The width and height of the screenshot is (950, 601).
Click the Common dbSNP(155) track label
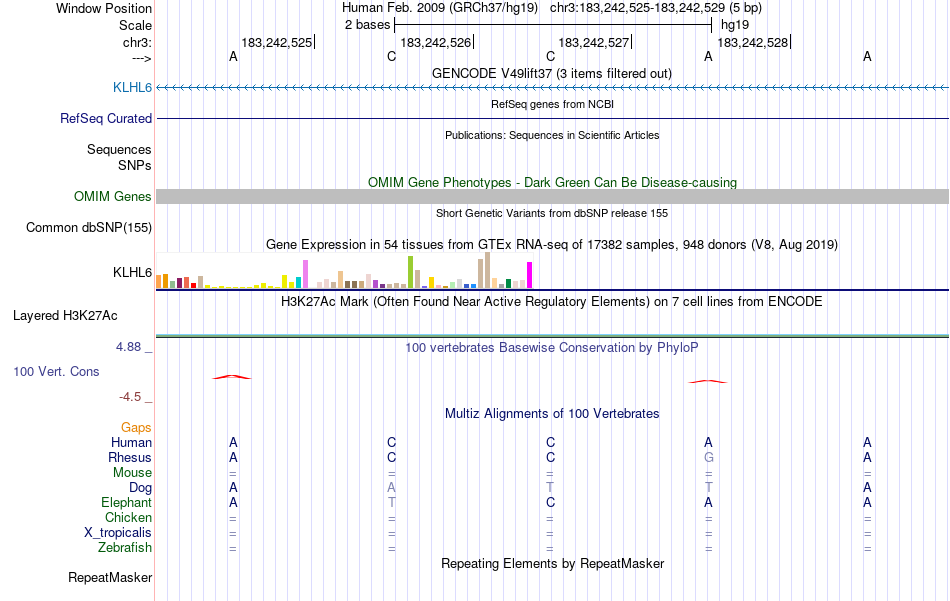pos(89,227)
